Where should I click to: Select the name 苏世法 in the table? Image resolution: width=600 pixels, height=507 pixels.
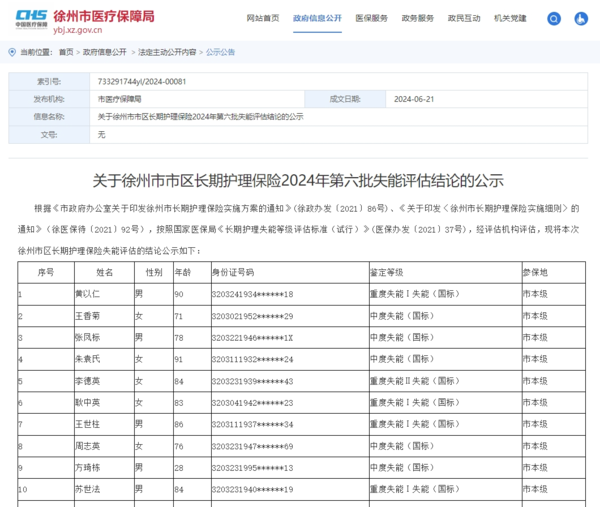[87, 489]
